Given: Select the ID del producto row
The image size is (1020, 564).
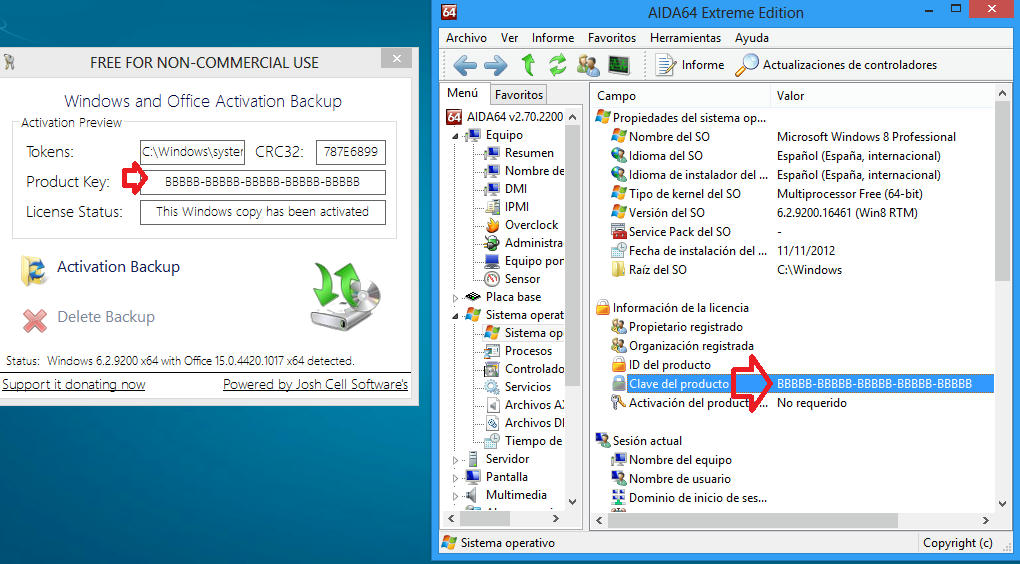Looking at the screenshot, I should point(792,365).
